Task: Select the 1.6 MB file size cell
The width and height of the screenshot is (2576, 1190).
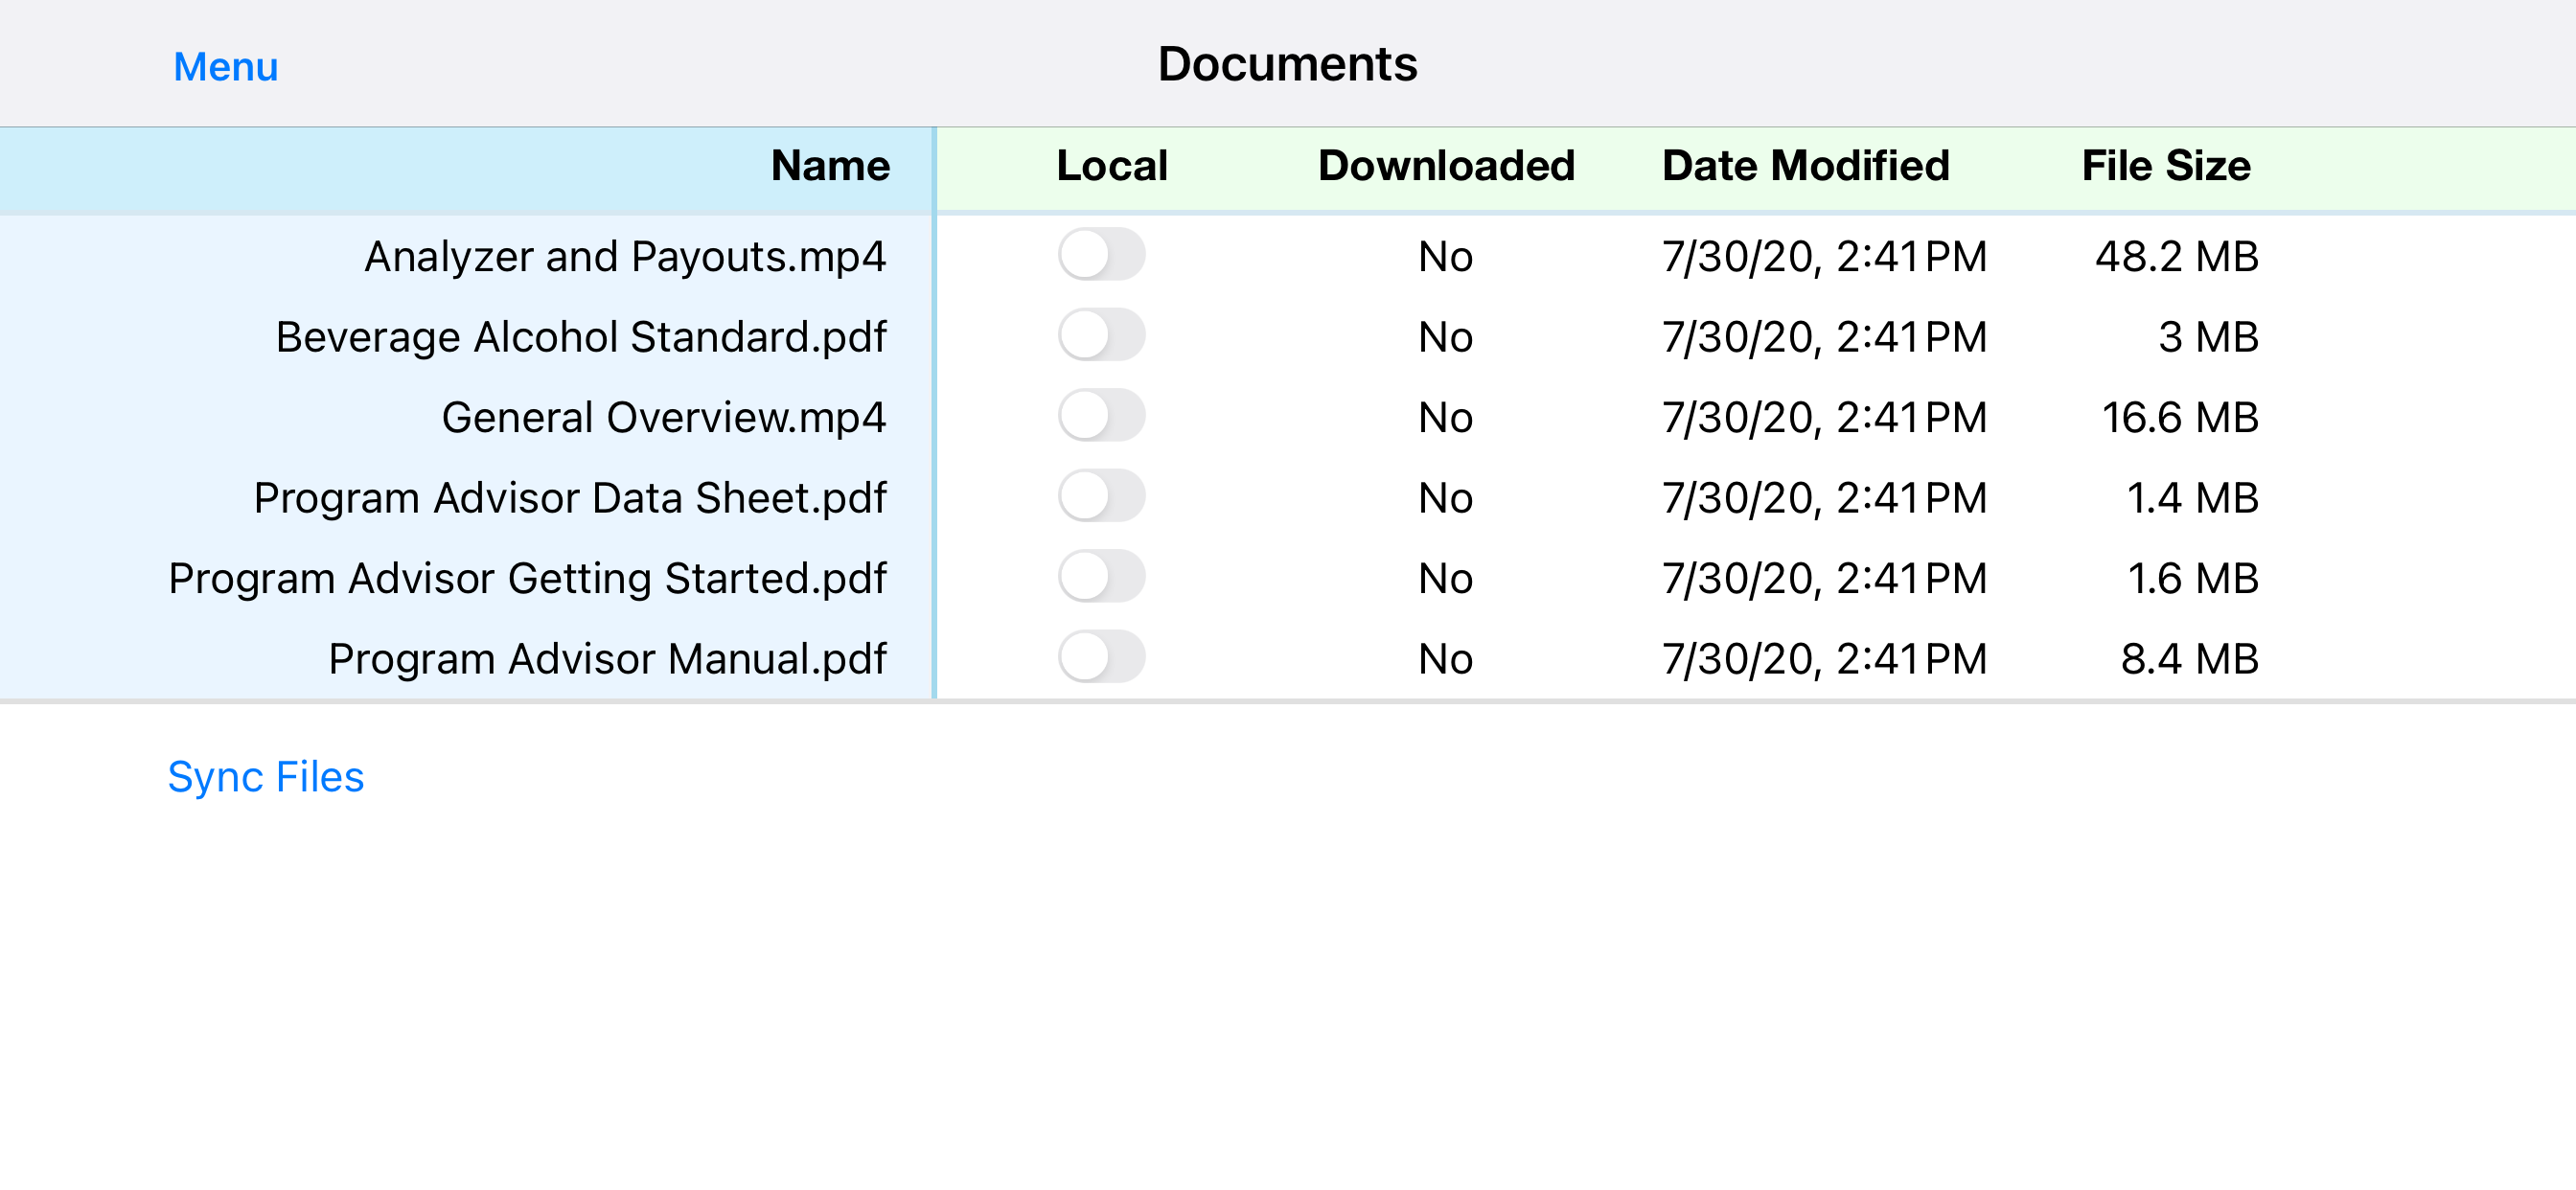Action: click(2192, 579)
